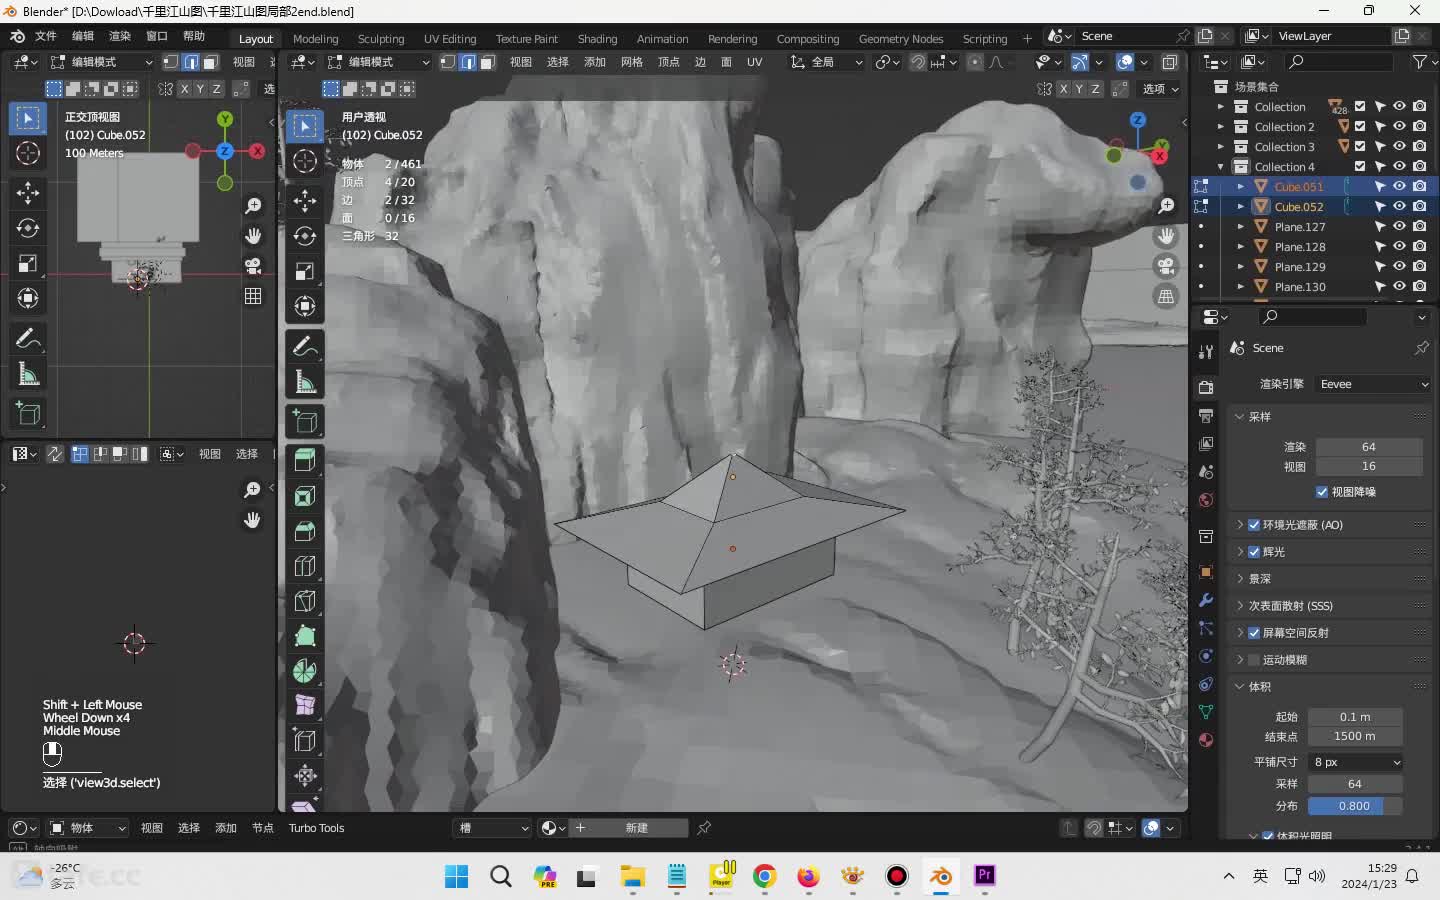Screen dimensions: 1440x900
Task: Collapse the Collection 4 tree
Action: click(x=1220, y=167)
